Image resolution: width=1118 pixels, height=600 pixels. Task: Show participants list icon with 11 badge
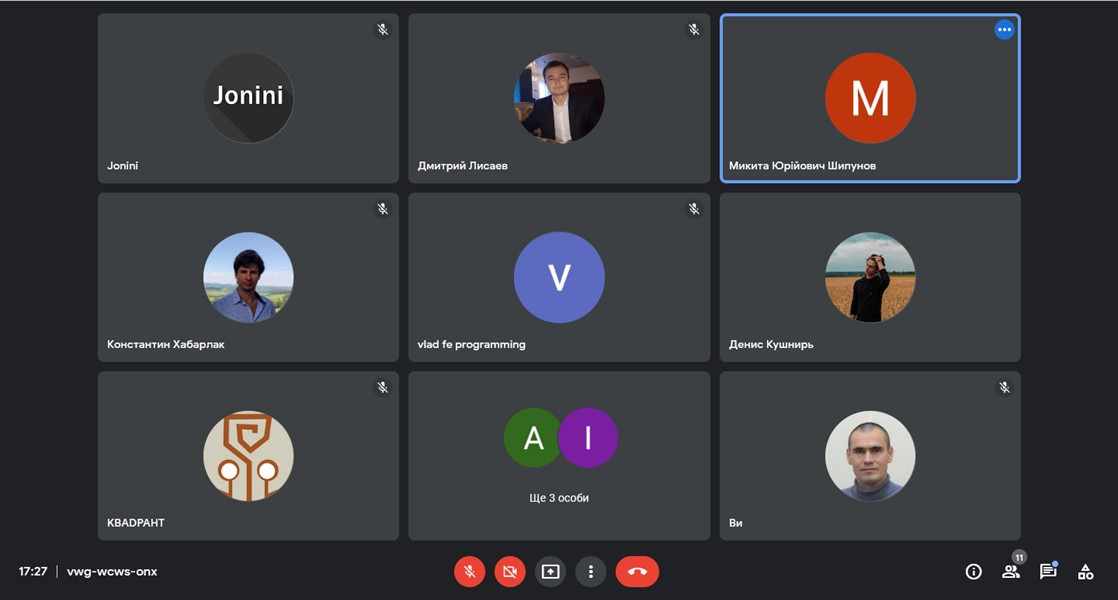[1011, 571]
